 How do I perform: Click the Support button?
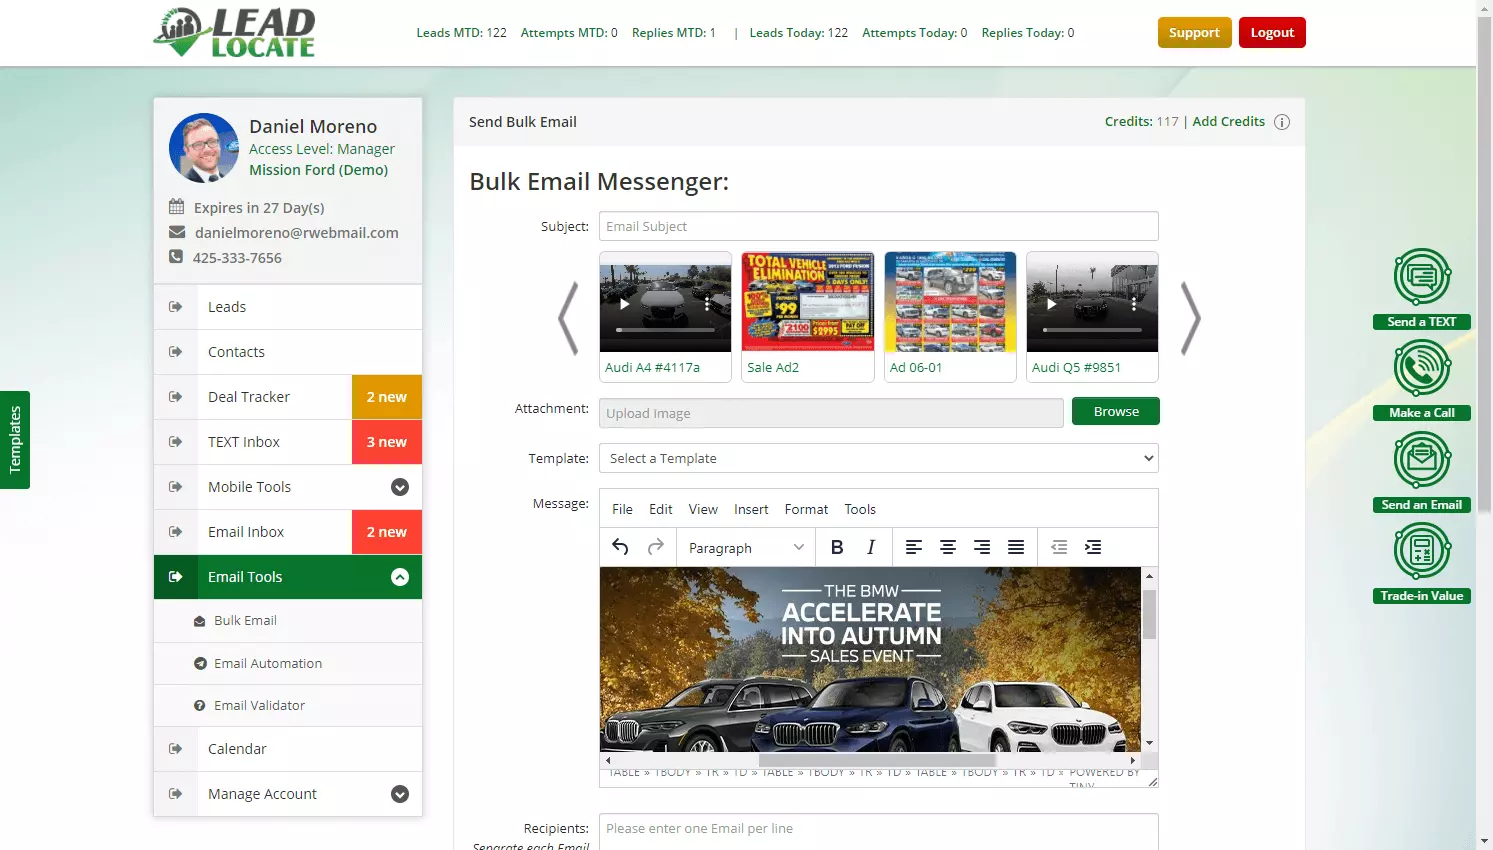click(x=1194, y=32)
